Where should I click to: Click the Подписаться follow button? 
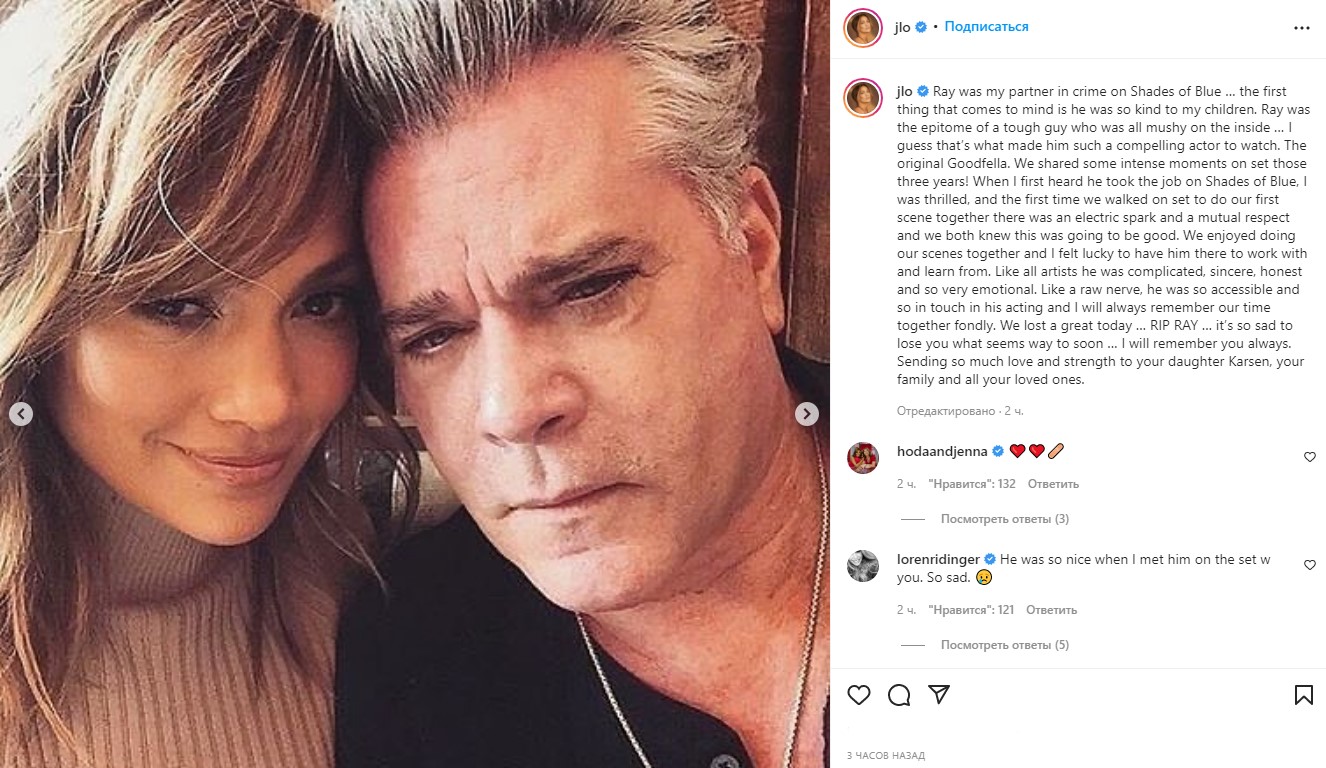(986, 27)
